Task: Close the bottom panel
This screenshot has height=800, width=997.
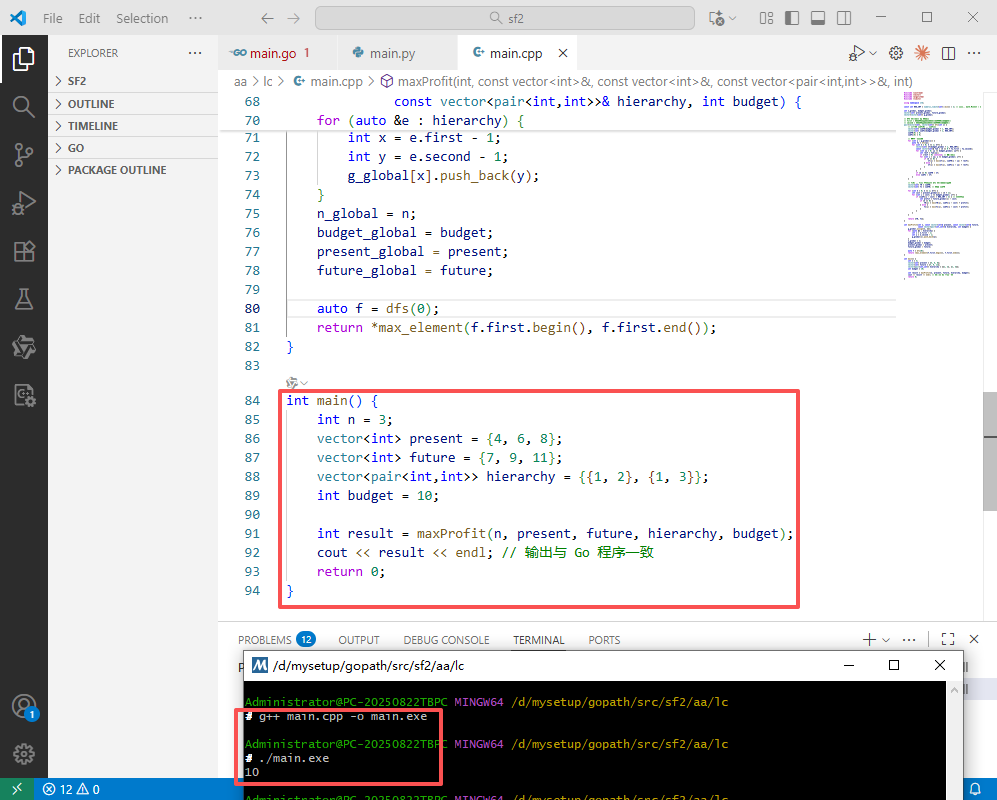Action: pos(974,640)
